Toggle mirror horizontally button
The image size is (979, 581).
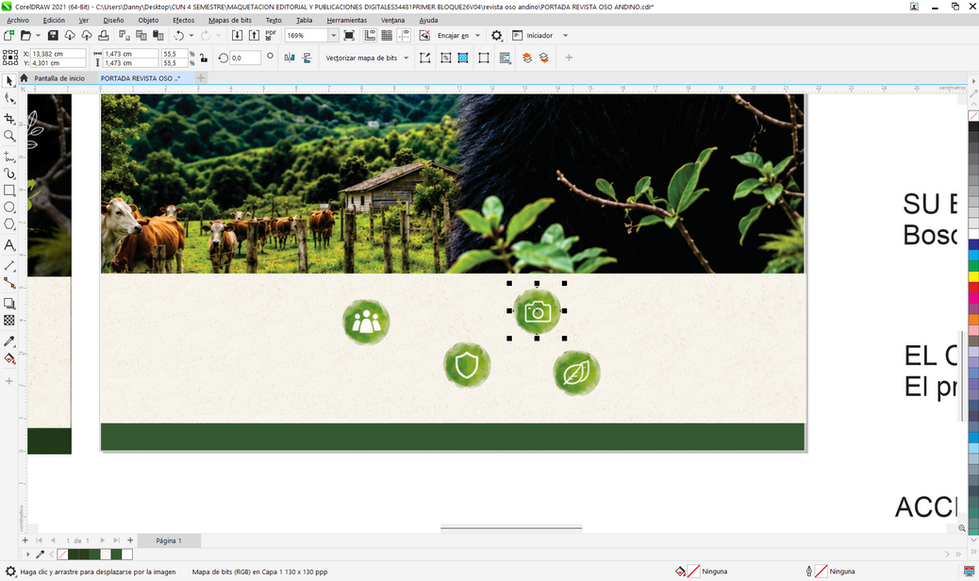289,58
